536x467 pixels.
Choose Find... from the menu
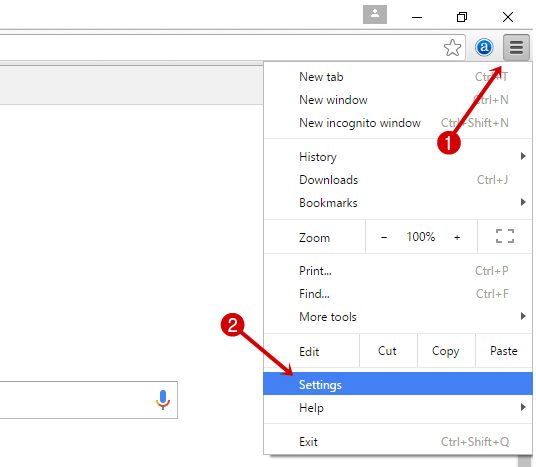398,294
